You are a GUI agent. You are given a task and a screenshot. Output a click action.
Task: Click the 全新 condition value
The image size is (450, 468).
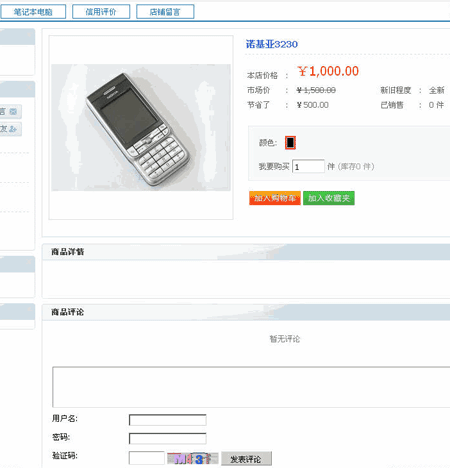point(436,90)
